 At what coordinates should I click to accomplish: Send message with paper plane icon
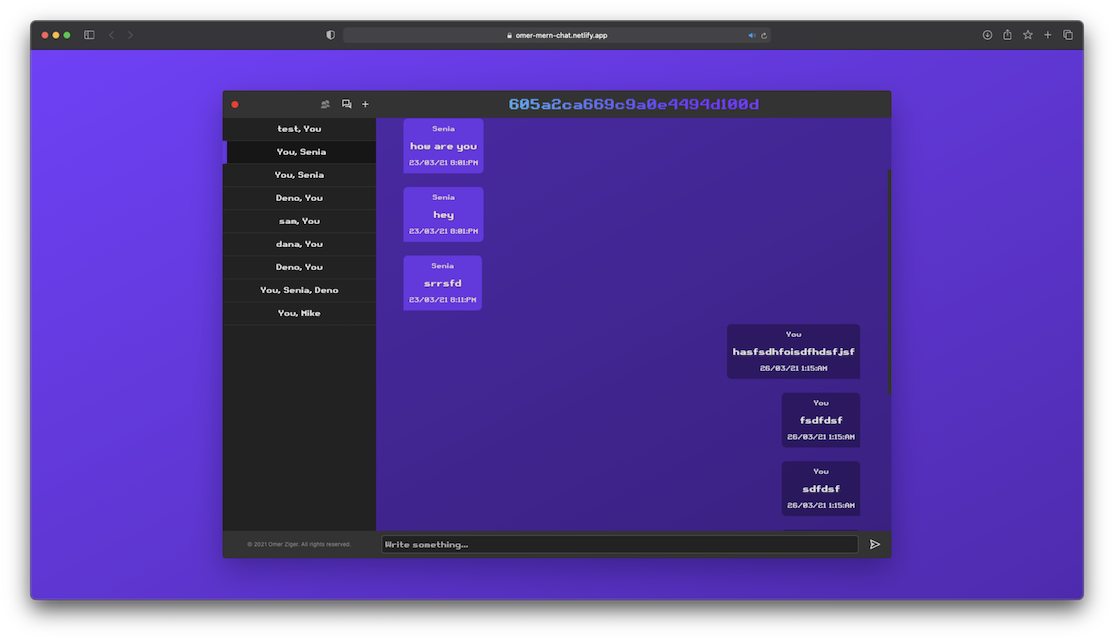875,544
